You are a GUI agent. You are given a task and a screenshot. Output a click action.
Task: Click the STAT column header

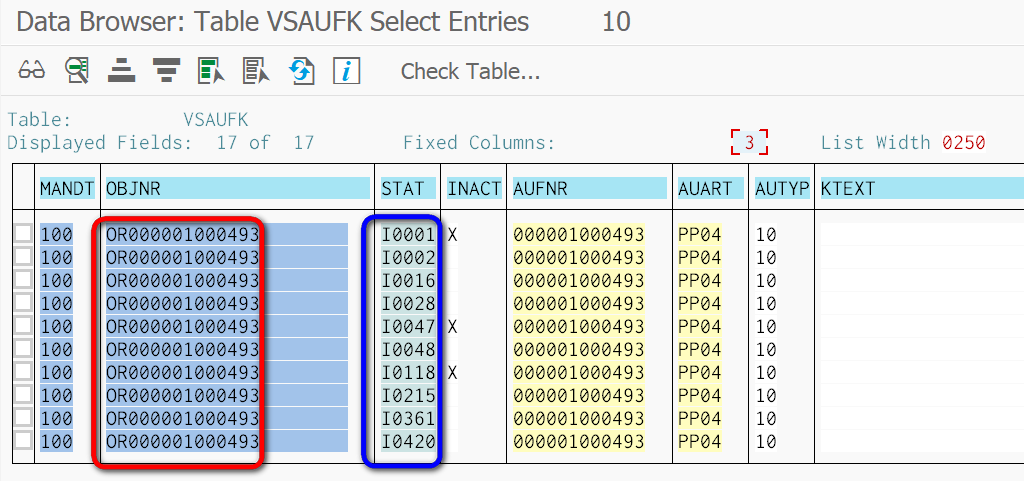[408, 189]
